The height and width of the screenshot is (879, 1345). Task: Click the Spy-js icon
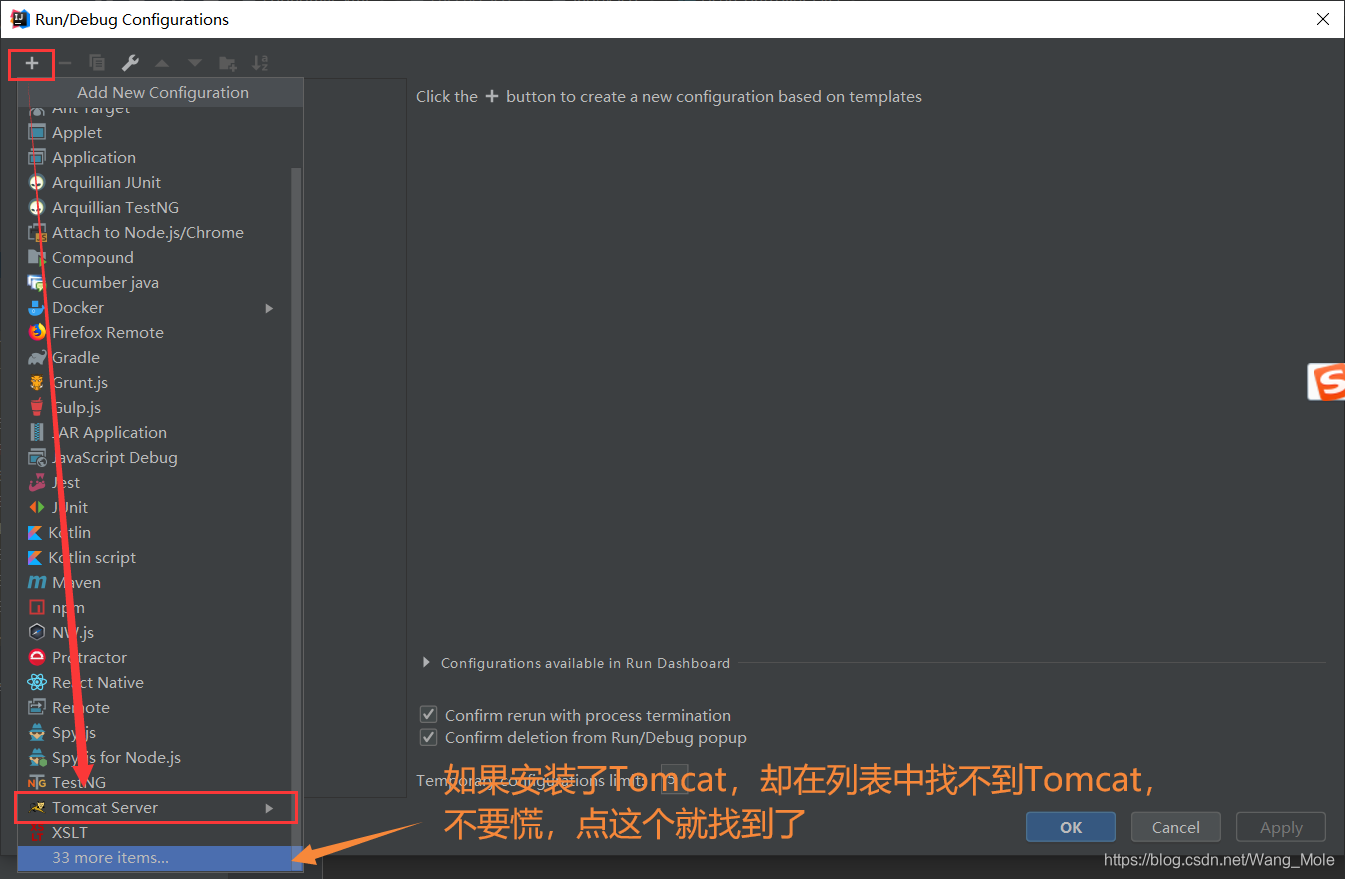coord(37,732)
